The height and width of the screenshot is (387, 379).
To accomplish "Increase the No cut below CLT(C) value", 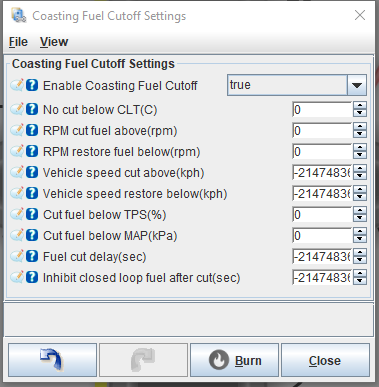I will pyautogui.click(x=360, y=106).
